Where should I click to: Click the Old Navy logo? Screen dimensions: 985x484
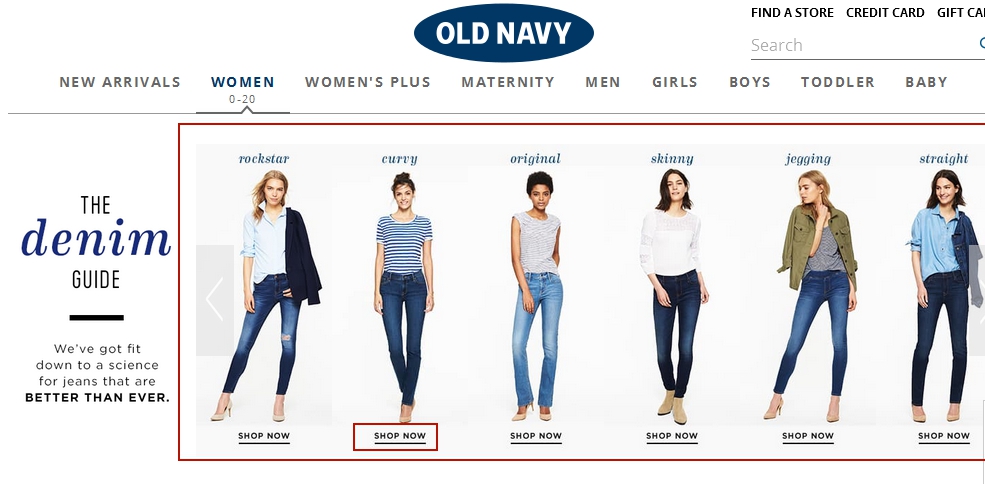pyautogui.click(x=503, y=33)
